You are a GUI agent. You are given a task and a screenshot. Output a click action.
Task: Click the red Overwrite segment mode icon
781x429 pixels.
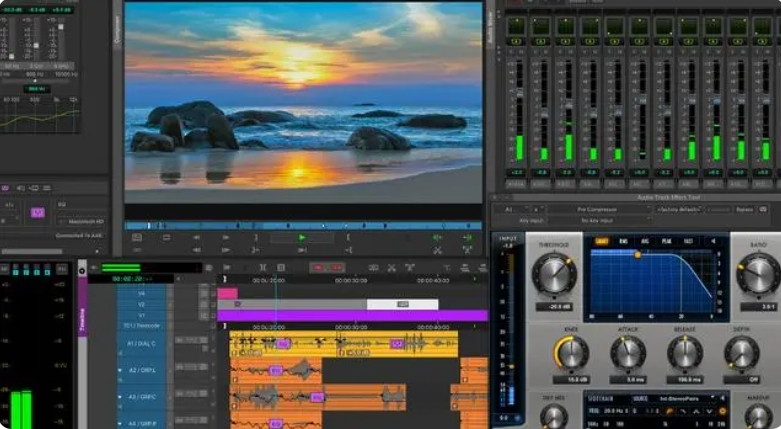coord(337,268)
